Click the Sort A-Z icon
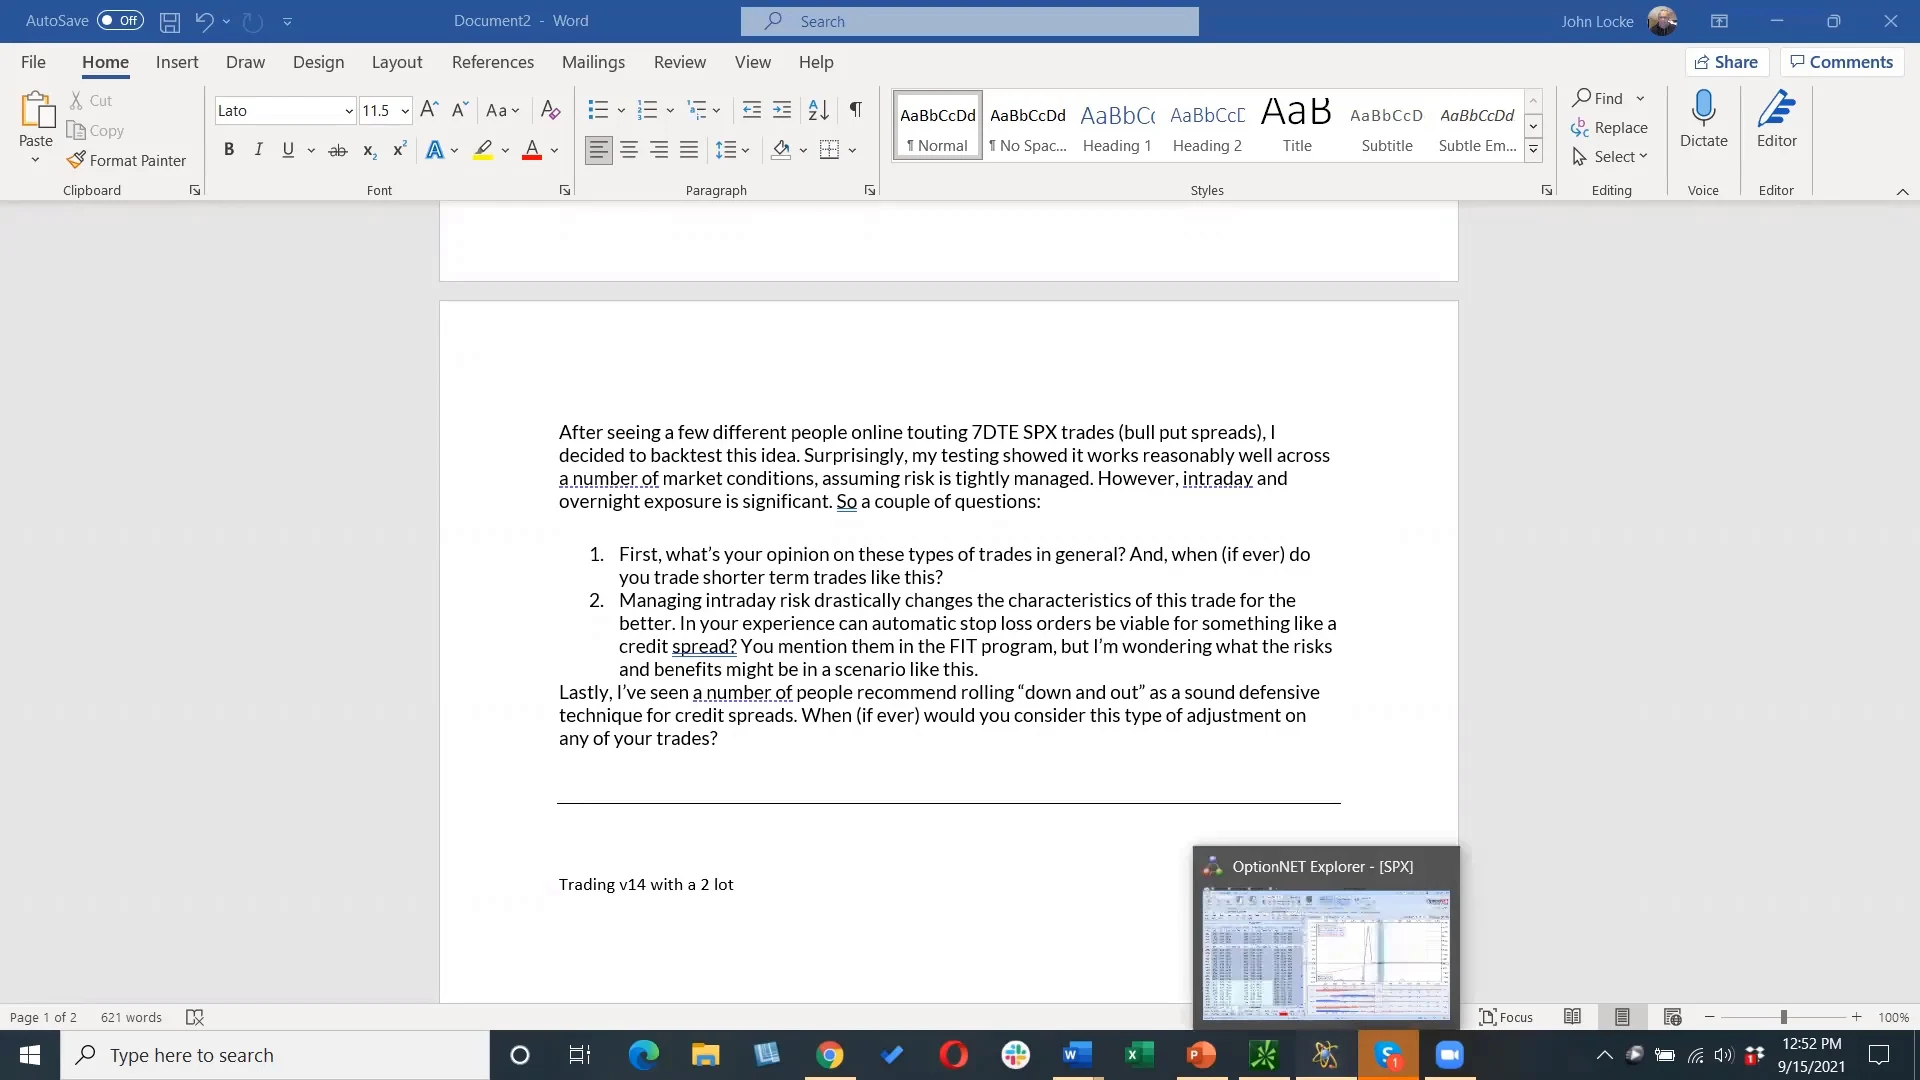1920x1080 pixels. coord(818,110)
